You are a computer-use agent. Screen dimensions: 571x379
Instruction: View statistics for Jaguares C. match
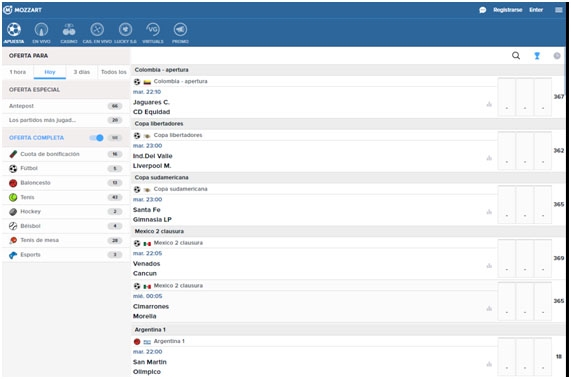point(489,104)
